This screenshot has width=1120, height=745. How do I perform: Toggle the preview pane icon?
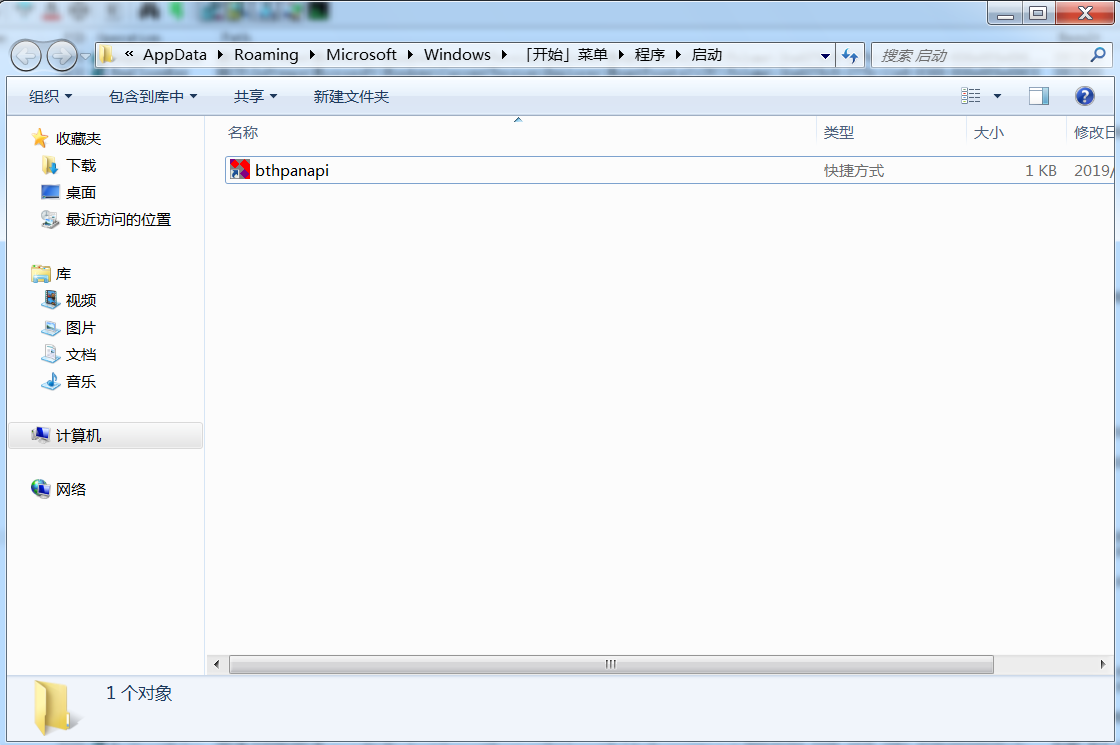point(1039,96)
